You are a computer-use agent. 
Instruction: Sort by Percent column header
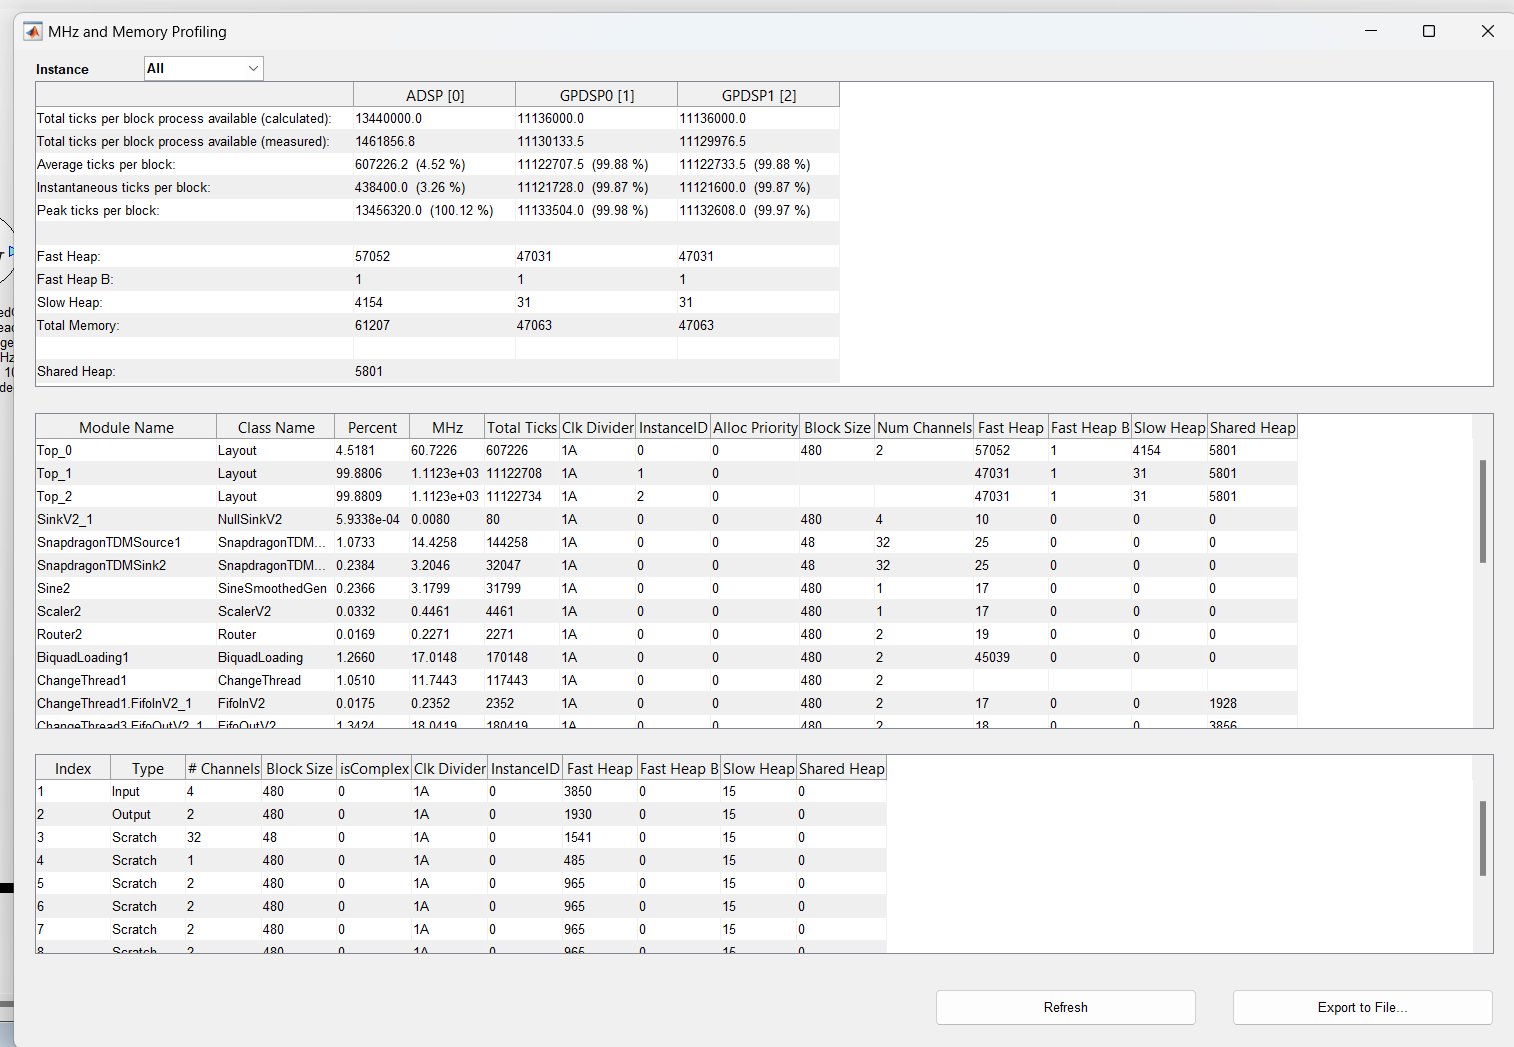pyautogui.click(x=372, y=427)
